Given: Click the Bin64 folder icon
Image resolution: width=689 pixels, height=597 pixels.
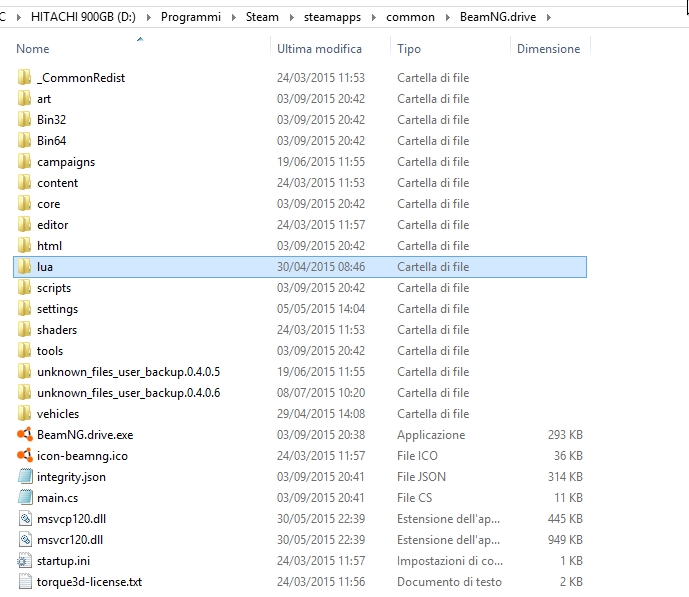Looking at the screenshot, I should point(25,141).
